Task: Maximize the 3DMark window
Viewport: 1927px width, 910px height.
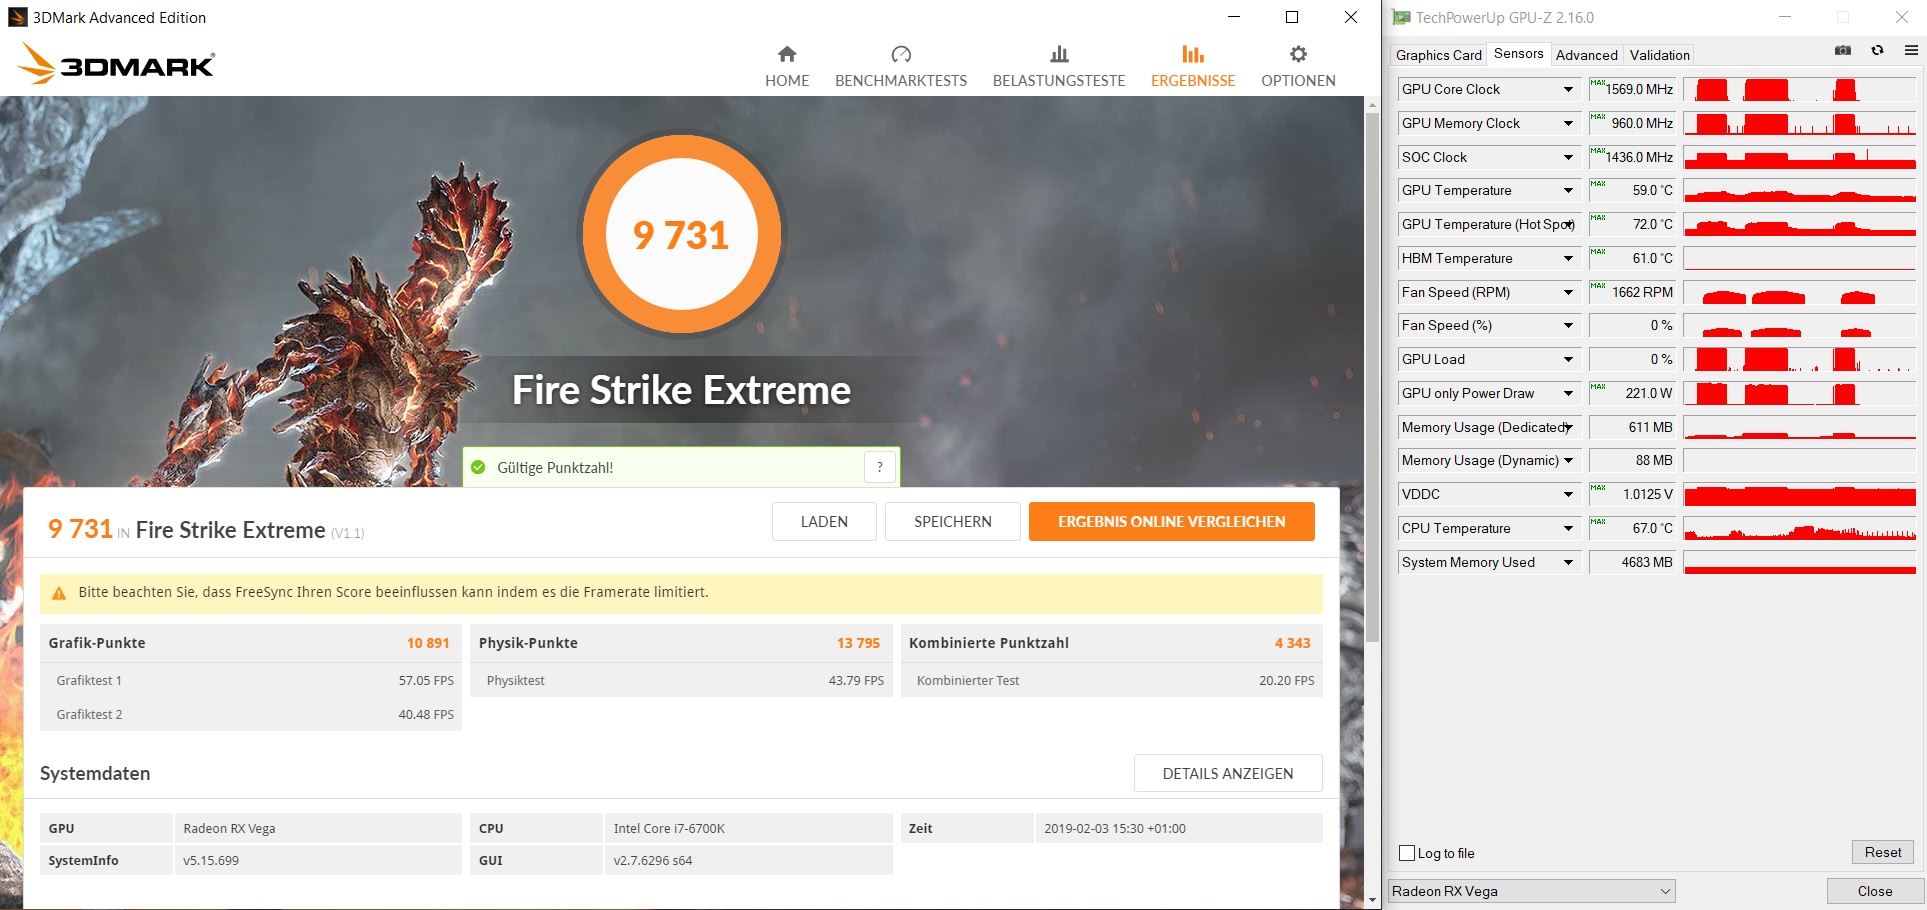Action: coord(1292,17)
